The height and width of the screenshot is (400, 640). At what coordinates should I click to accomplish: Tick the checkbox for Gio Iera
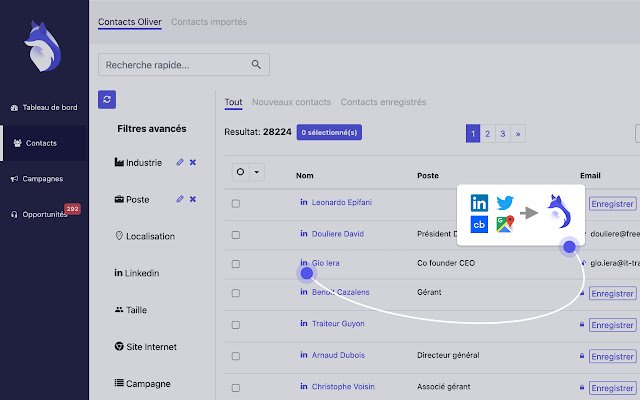pos(236,264)
